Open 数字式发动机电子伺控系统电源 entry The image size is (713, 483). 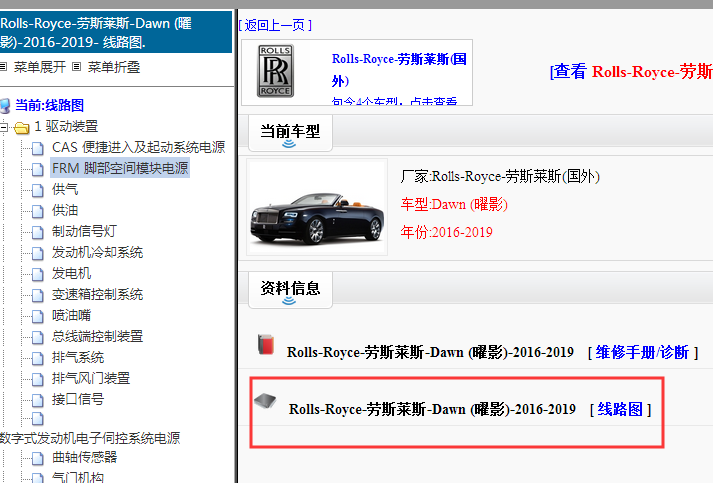(x=90, y=438)
